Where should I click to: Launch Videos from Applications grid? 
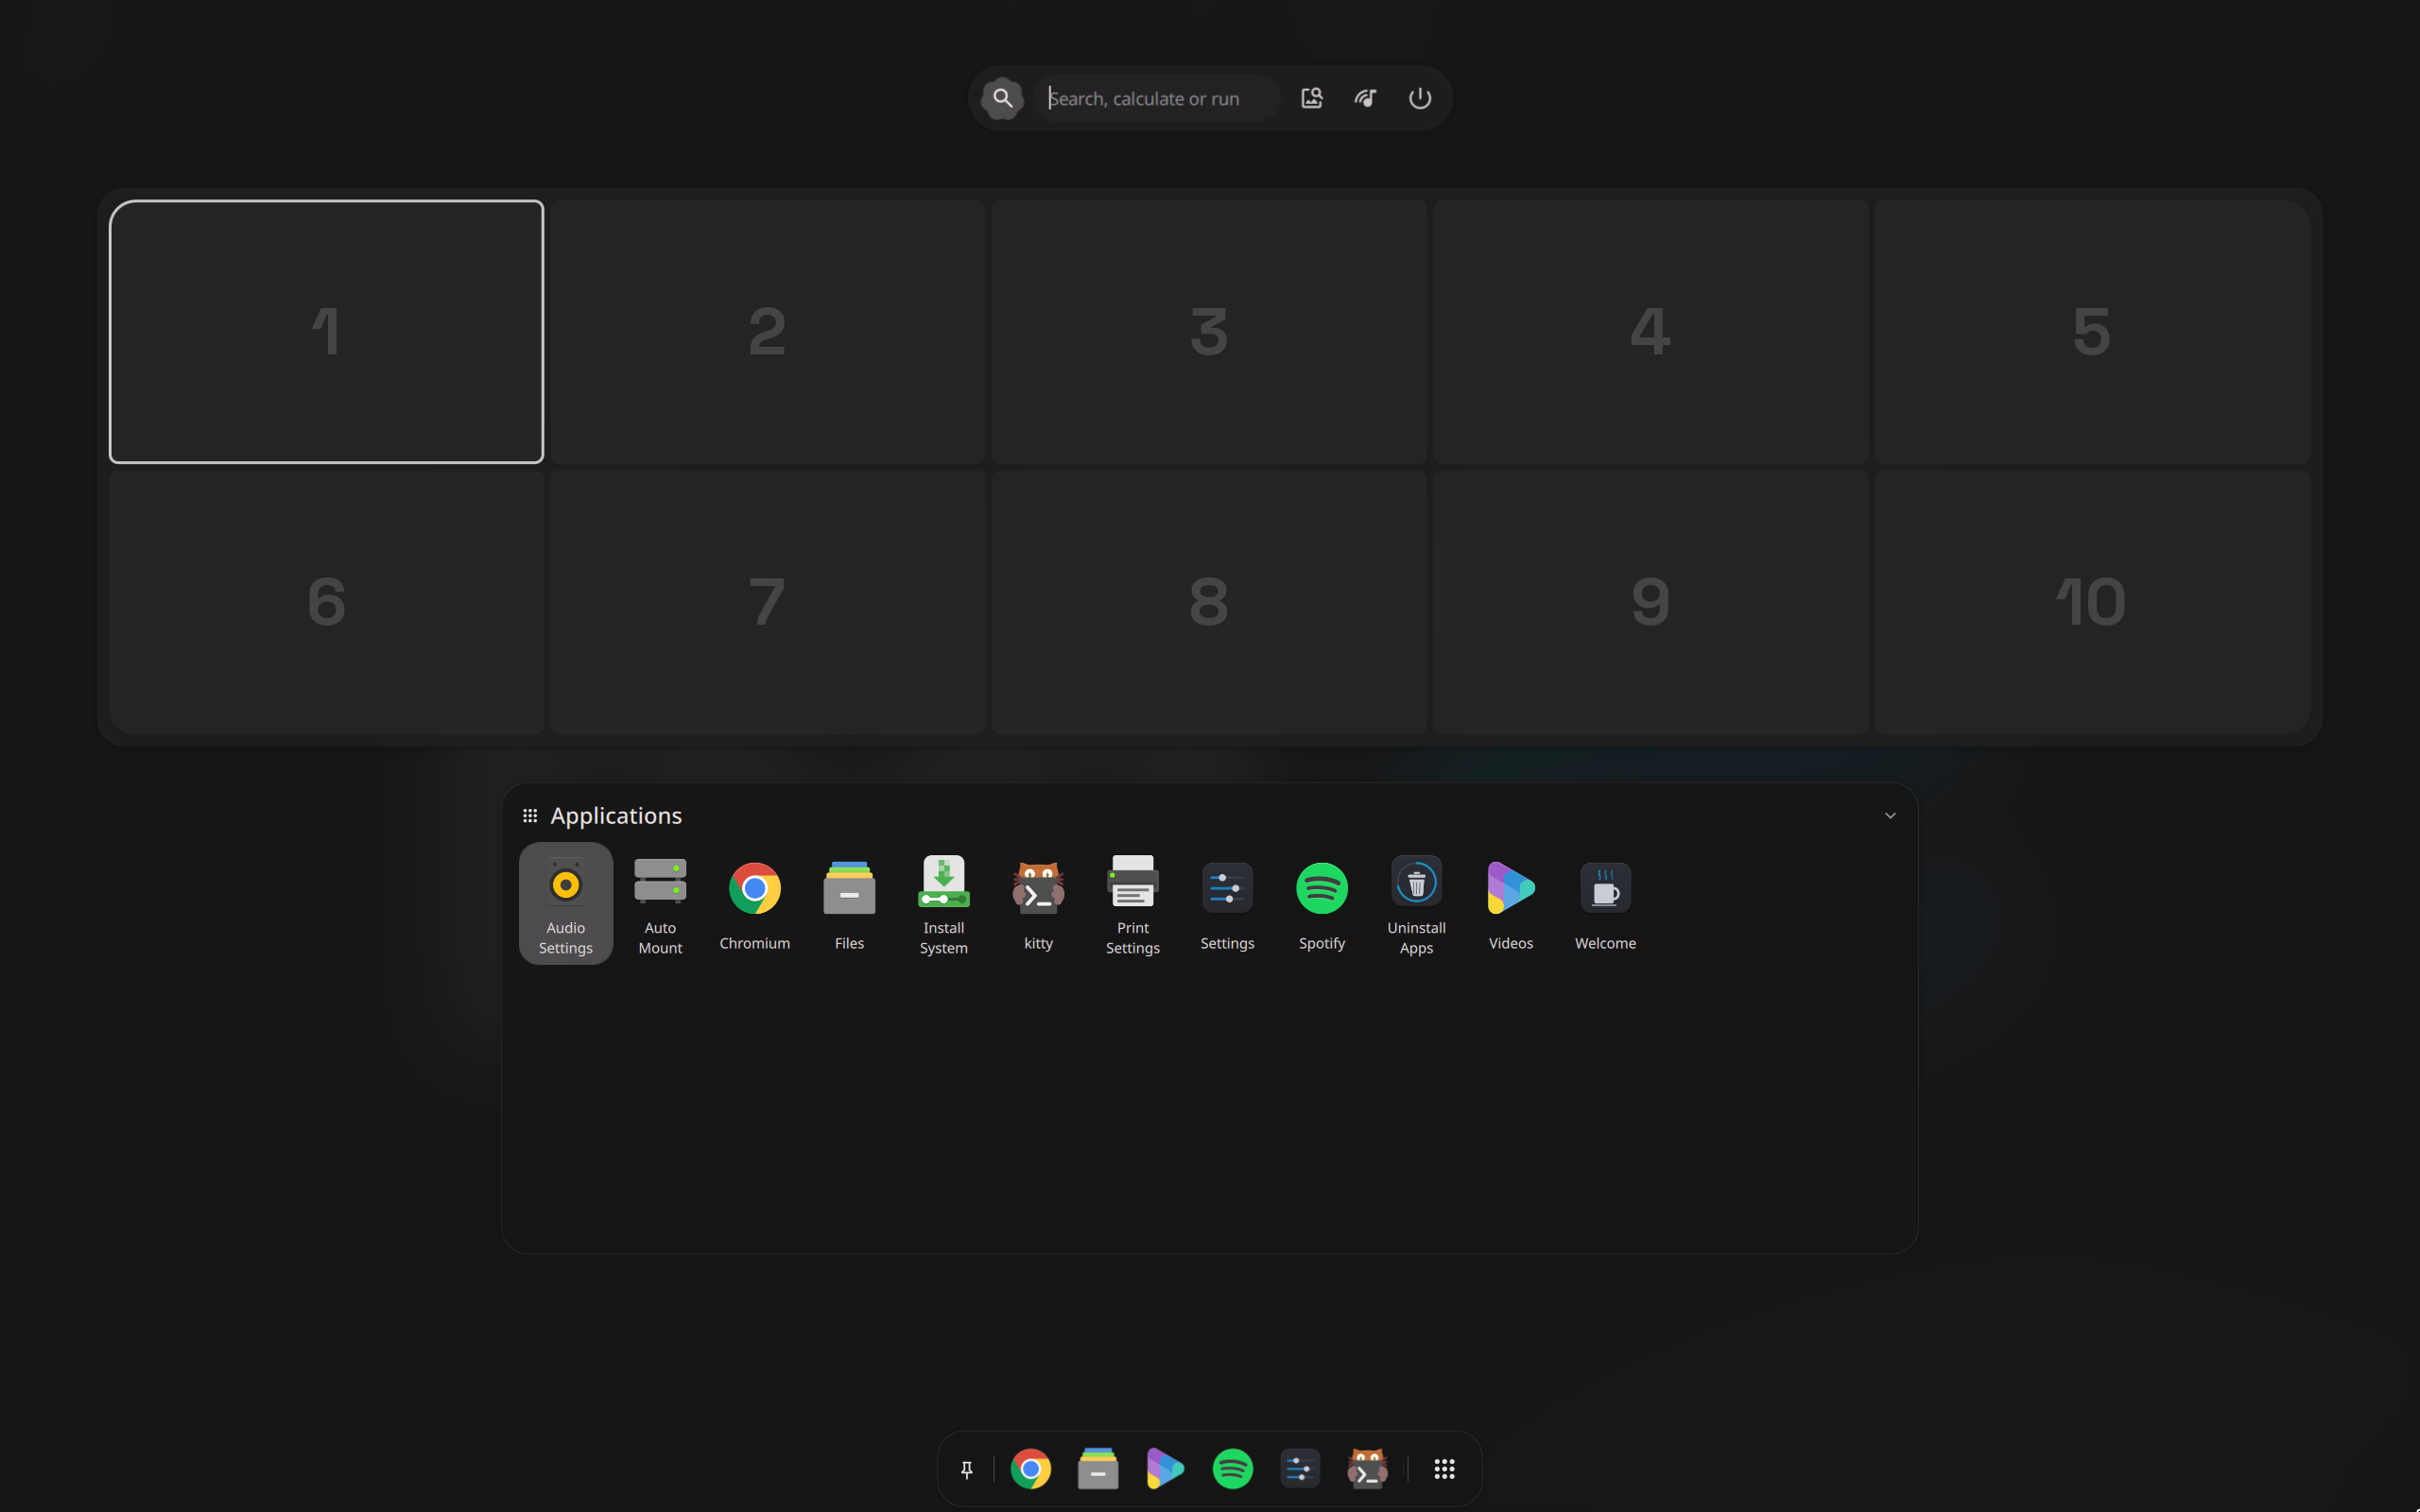pyautogui.click(x=1510, y=903)
